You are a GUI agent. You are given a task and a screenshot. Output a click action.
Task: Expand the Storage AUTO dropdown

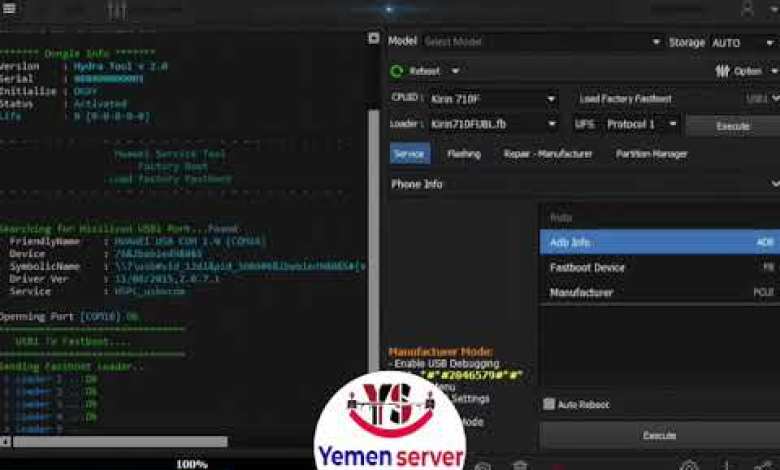tap(743, 42)
